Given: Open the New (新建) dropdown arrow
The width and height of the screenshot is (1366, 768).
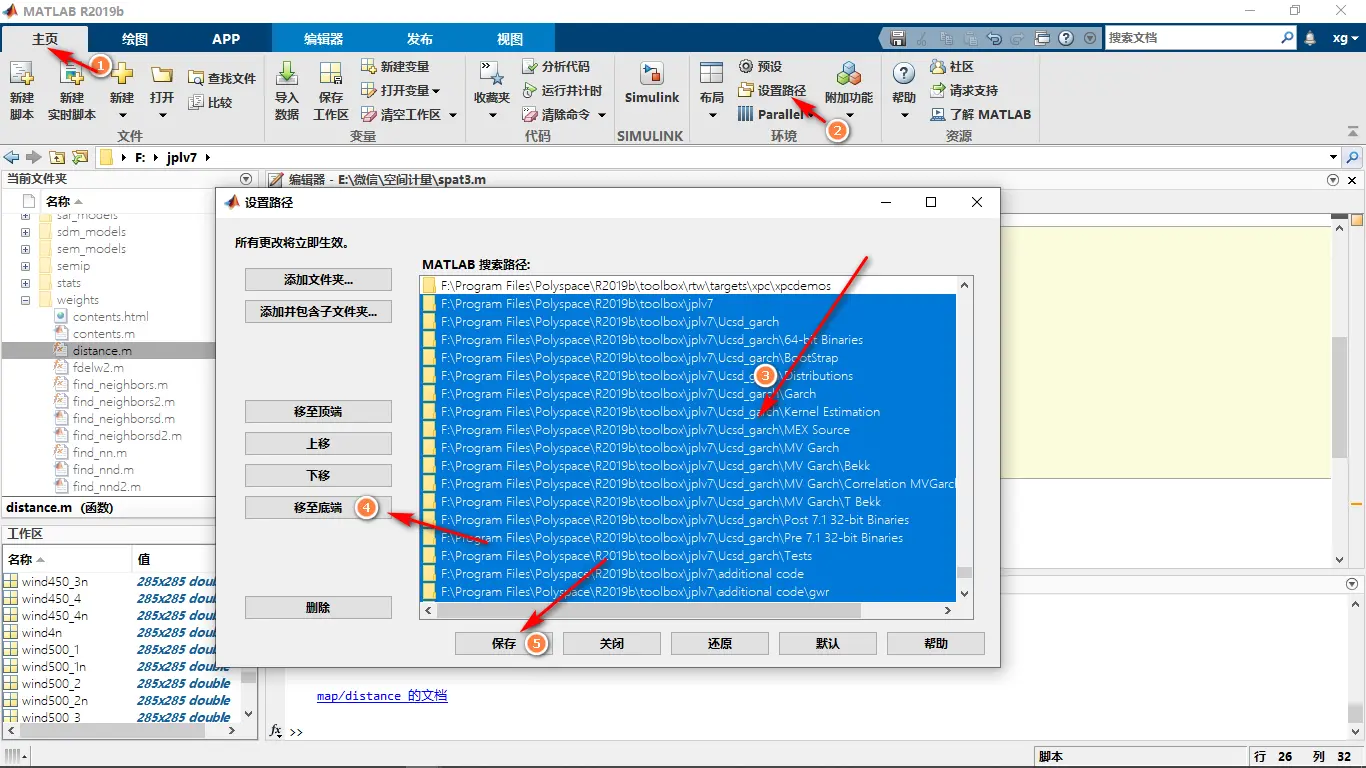Looking at the screenshot, I should (x=122, y=116).
